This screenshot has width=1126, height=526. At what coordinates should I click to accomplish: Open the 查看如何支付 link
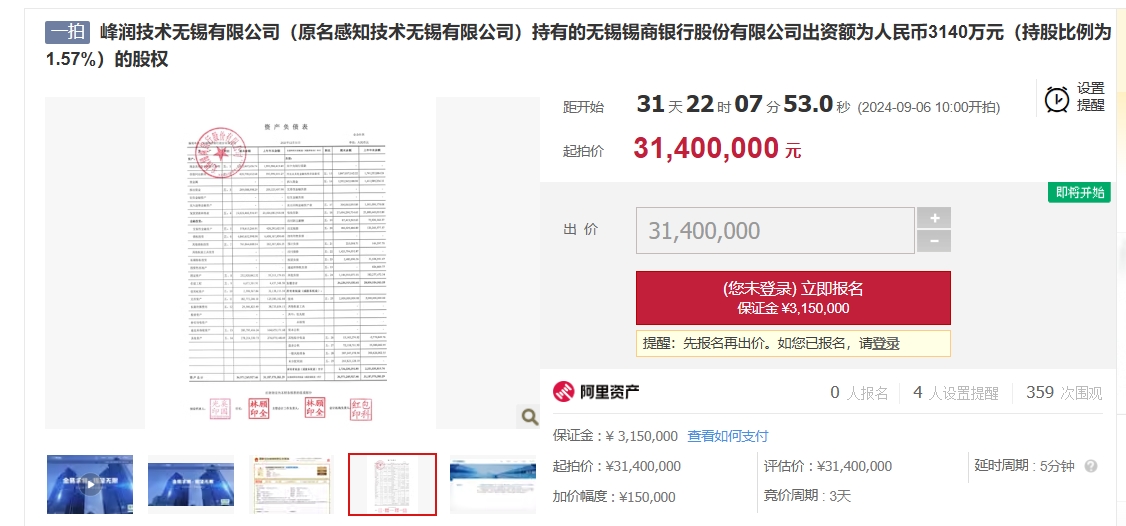(x=727, y=435)
